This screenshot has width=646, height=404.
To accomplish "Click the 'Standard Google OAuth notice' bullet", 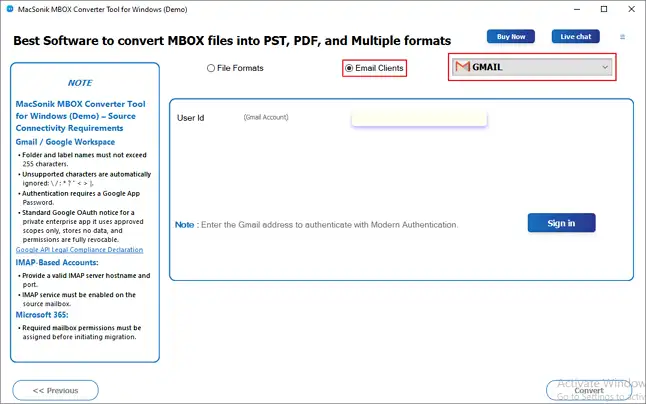I will 82,226.
